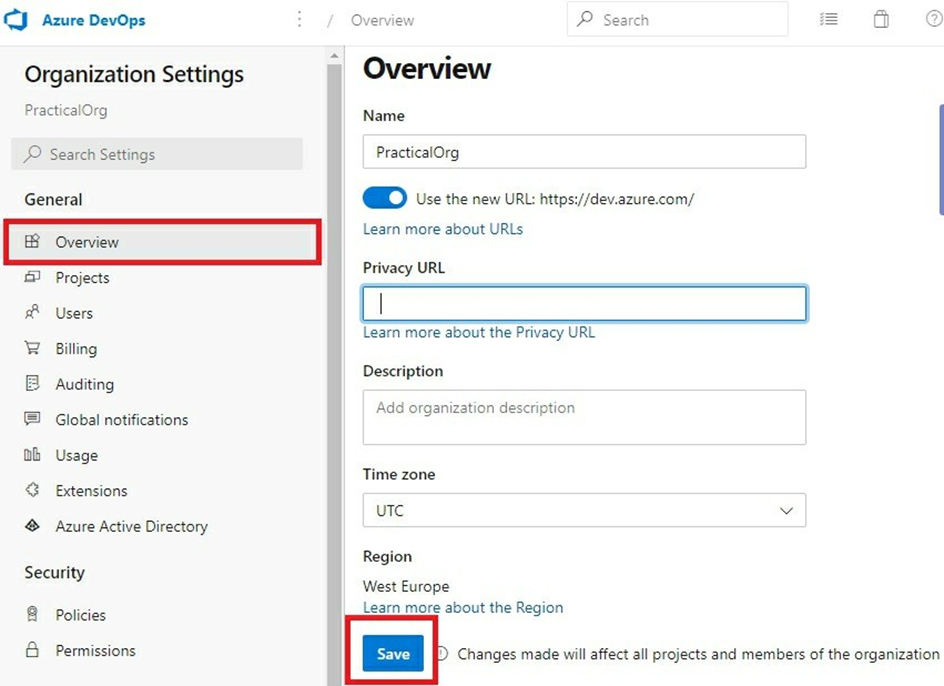Open Auditing settings
Image resolution: width=944 pixels, height=686 pixels.
tap(84, 384)
